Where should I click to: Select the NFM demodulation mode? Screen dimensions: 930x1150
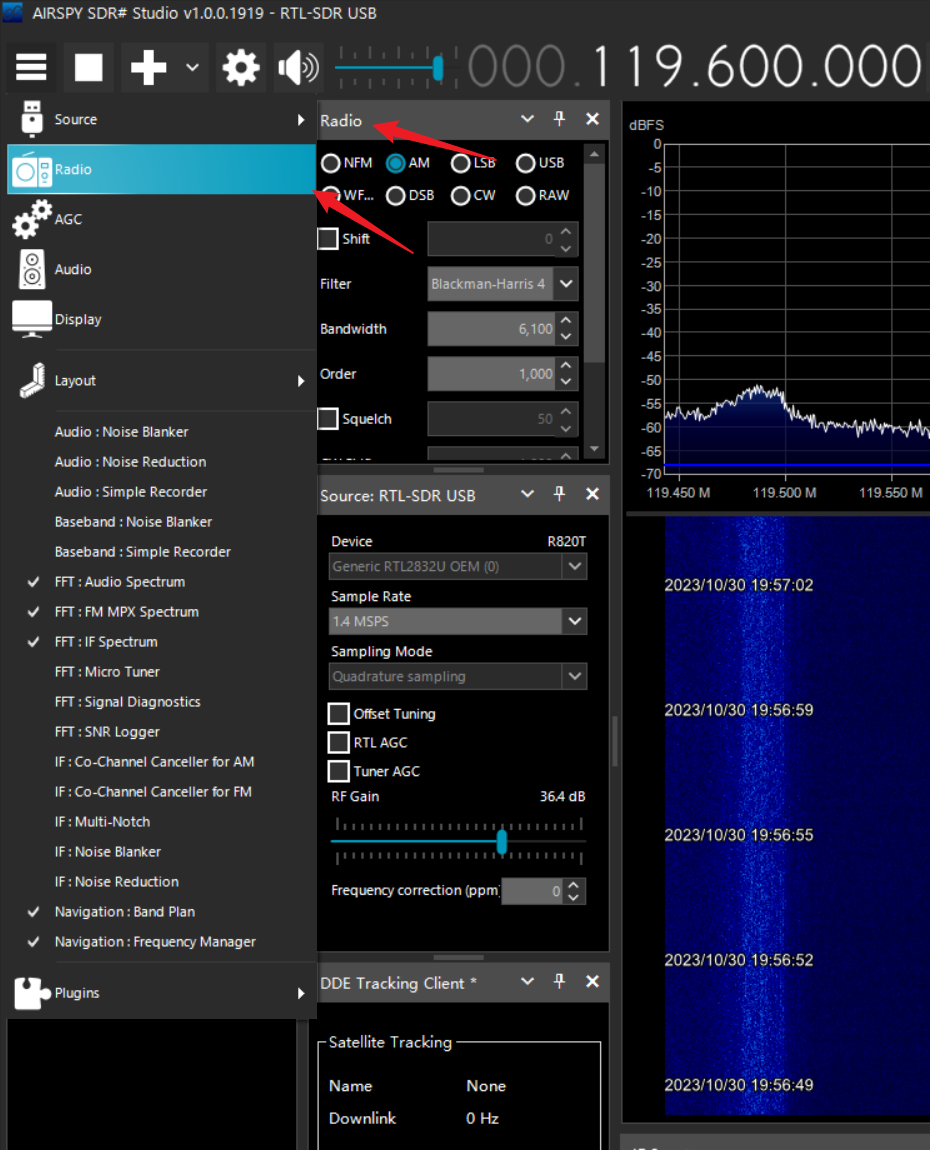coord(331,163)
